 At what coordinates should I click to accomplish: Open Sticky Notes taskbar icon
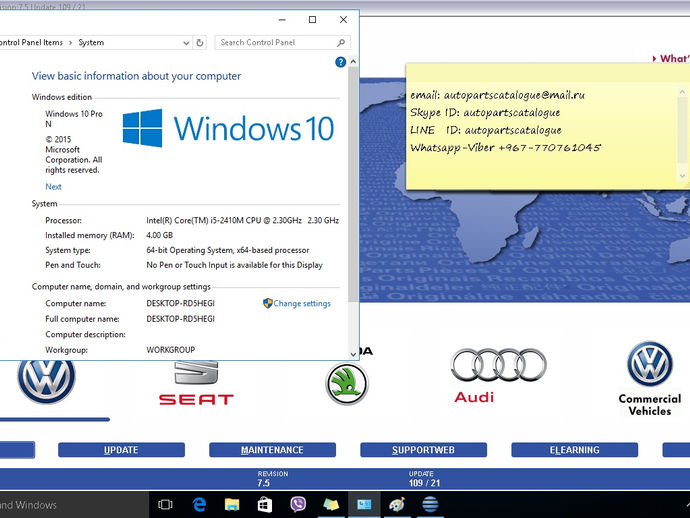point(331,504)
